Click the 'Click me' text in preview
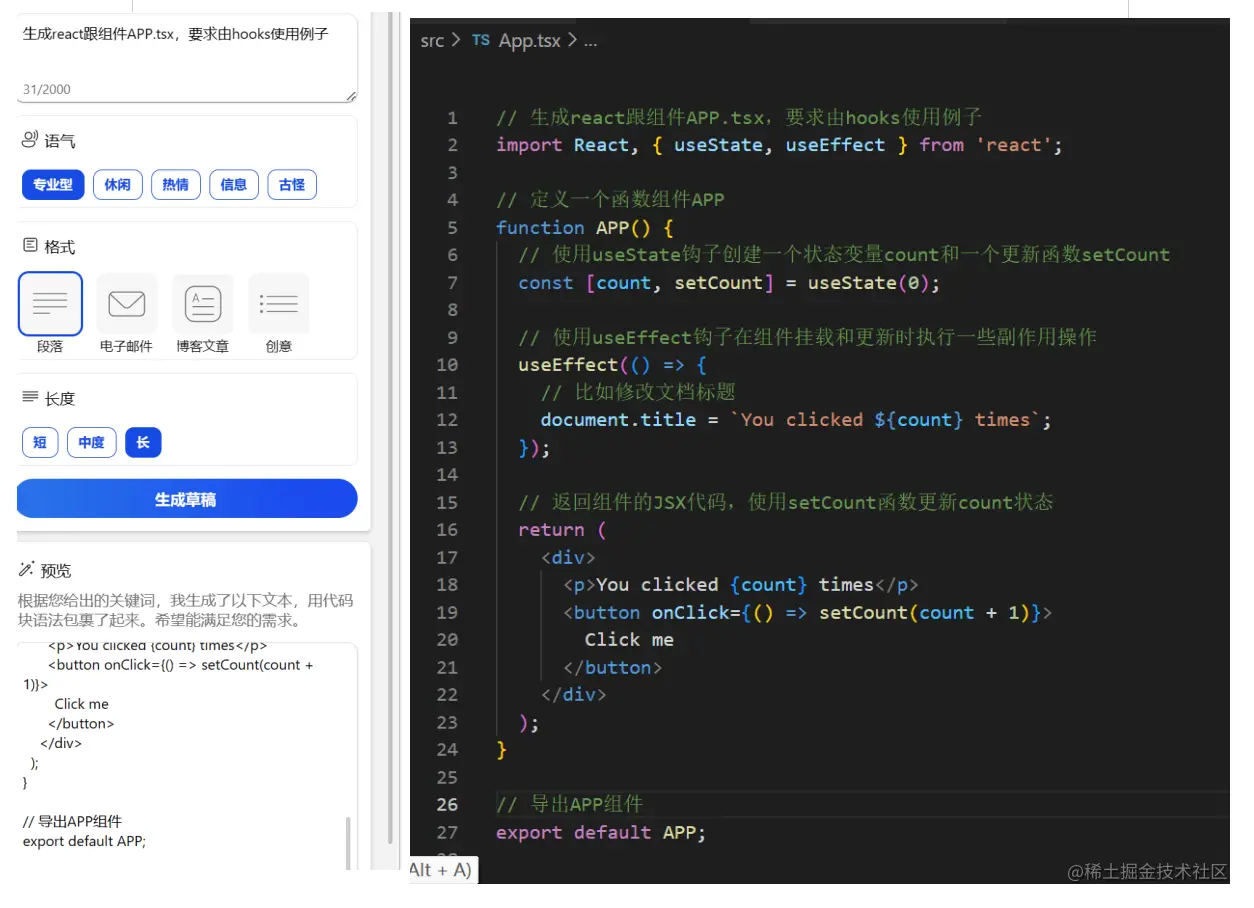The width and height of the screenshot is (1254, 908). coord(82,704)
